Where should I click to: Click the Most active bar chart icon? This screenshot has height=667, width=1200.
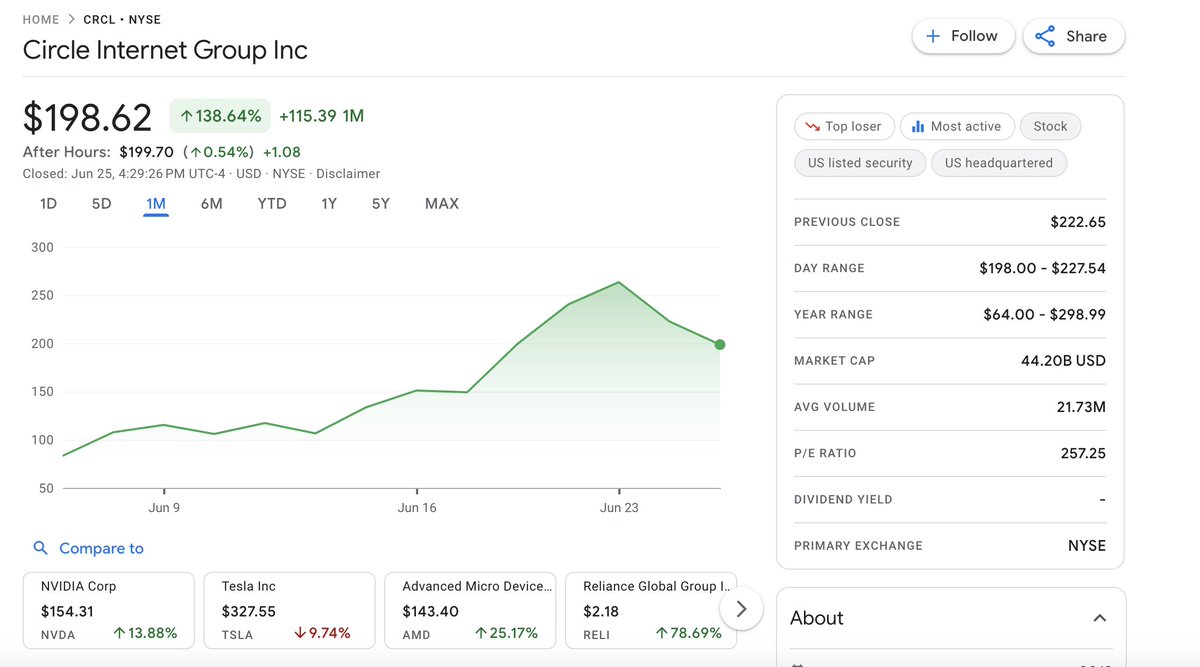918,127
